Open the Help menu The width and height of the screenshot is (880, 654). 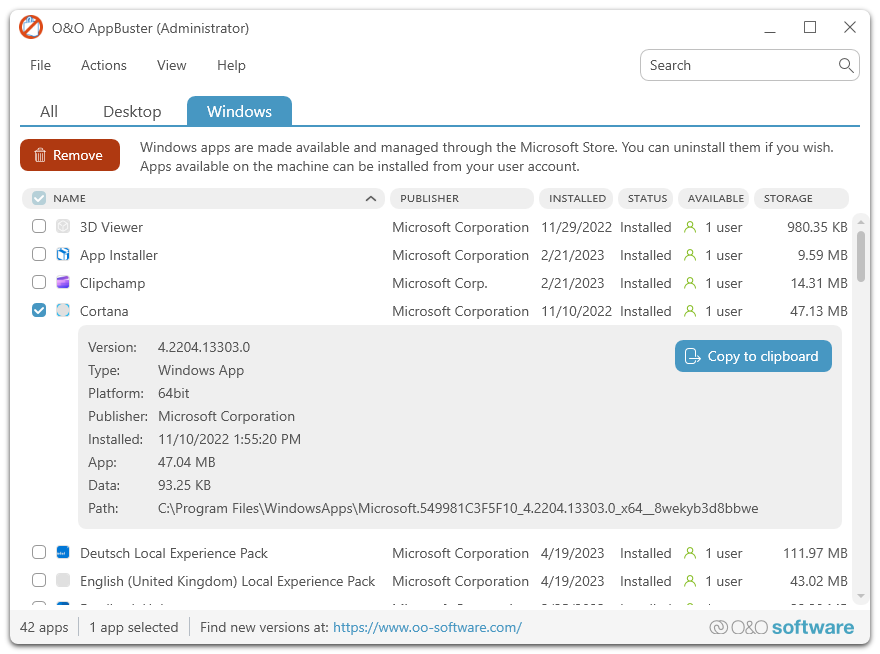pos(231,65)
